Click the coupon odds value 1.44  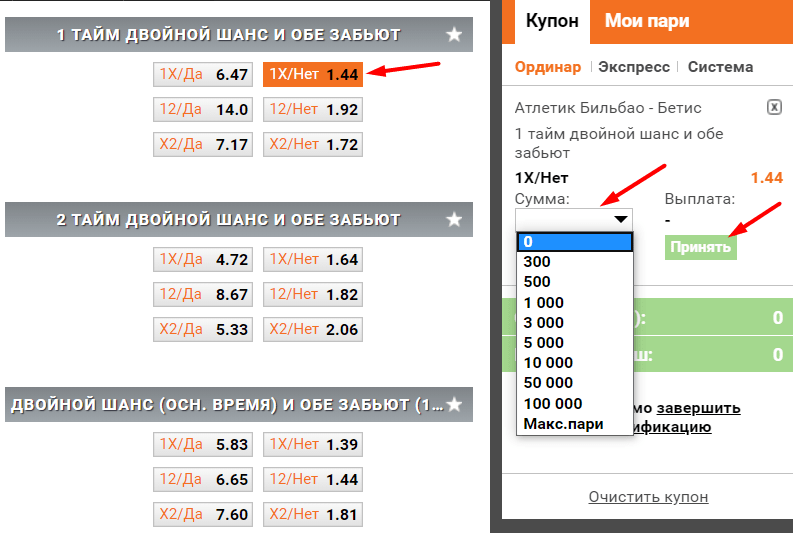pos(767,178)
